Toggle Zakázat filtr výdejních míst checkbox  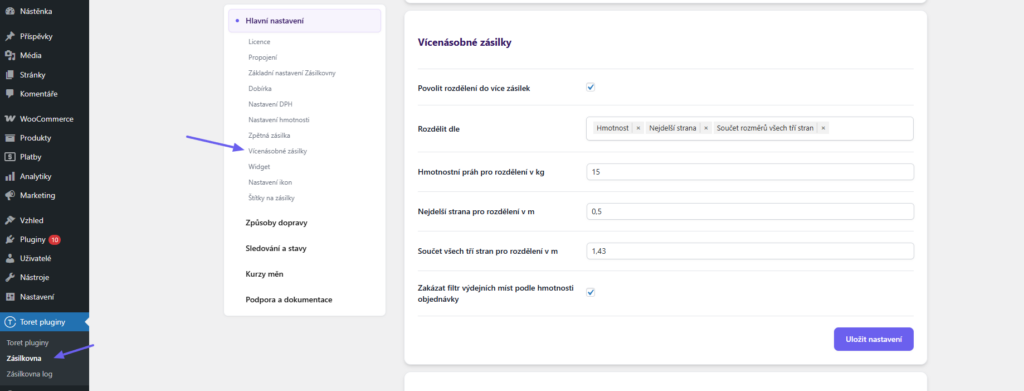tap(590, 292)
